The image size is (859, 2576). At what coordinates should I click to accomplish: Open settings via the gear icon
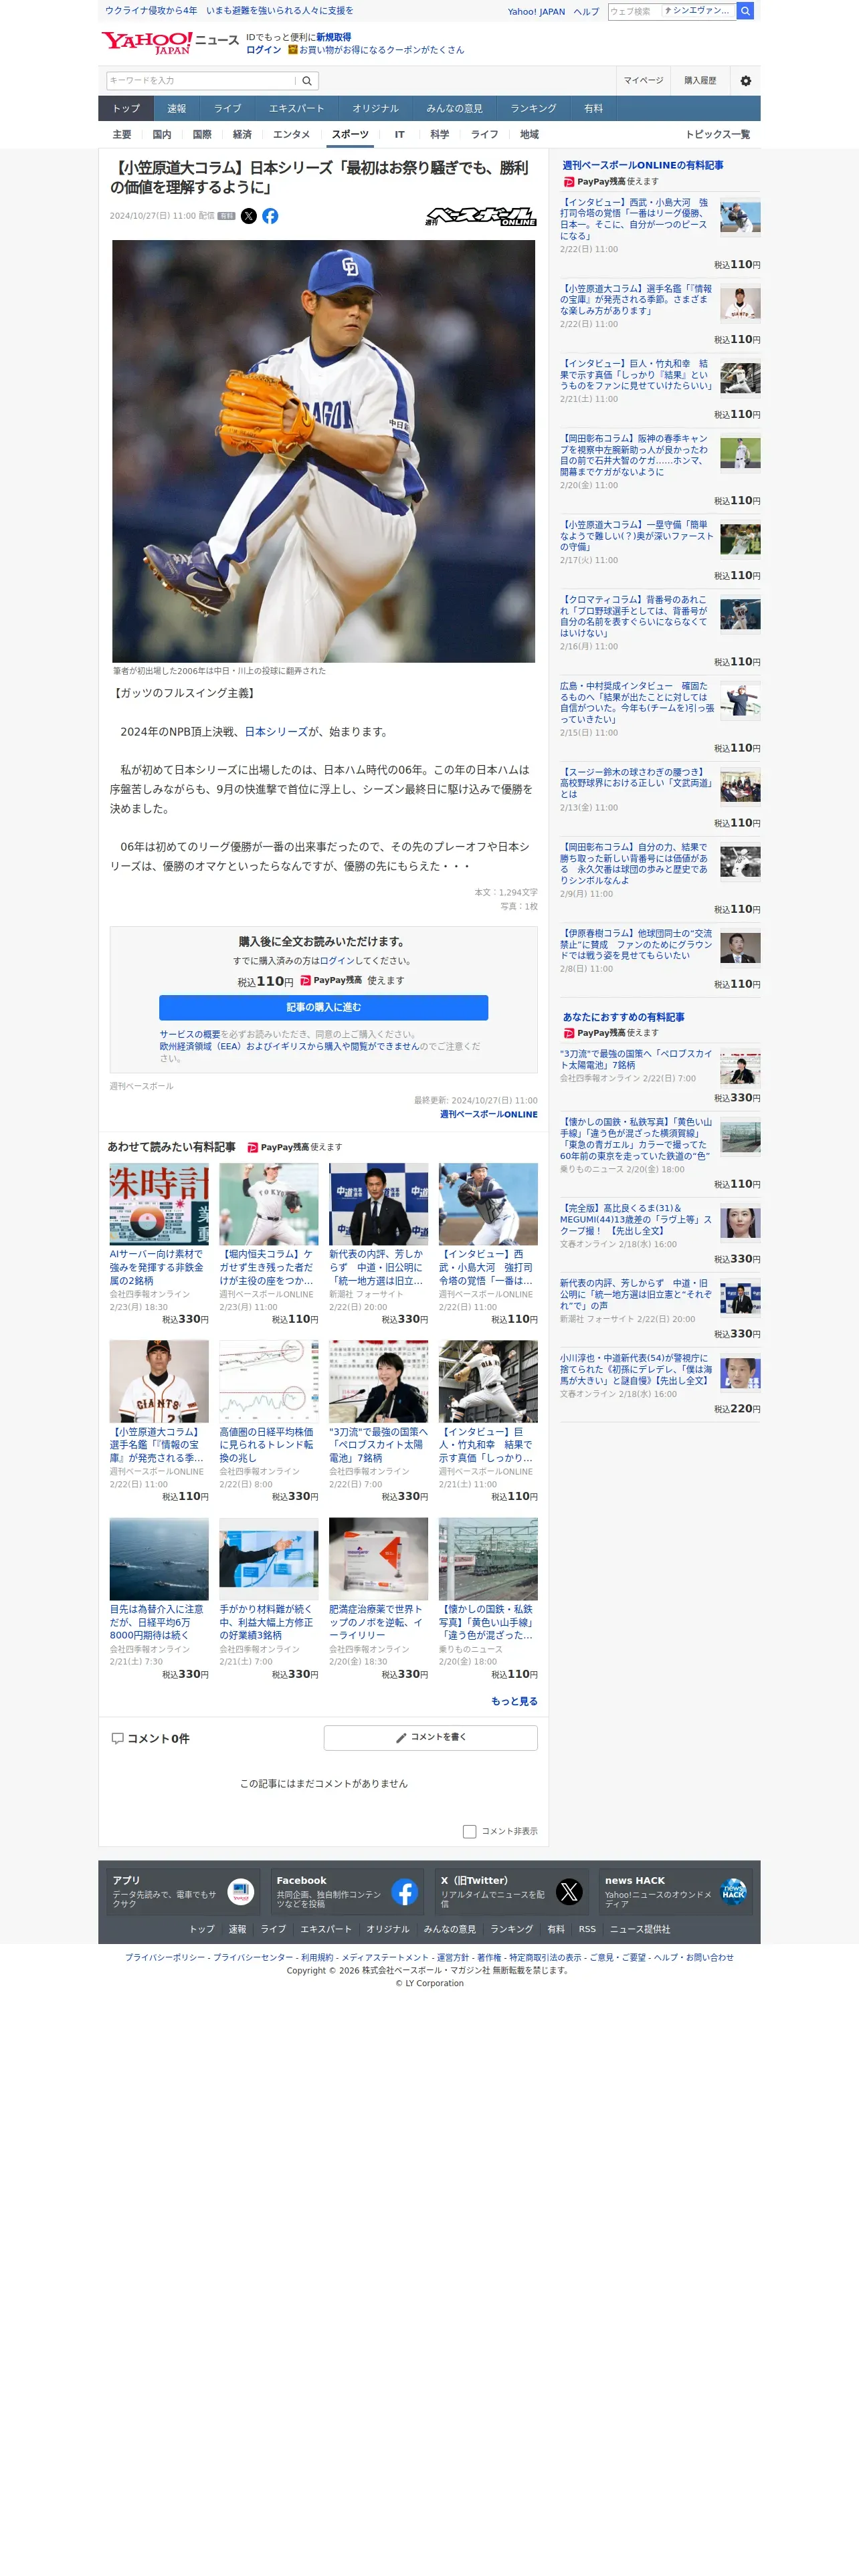[745, 81]
